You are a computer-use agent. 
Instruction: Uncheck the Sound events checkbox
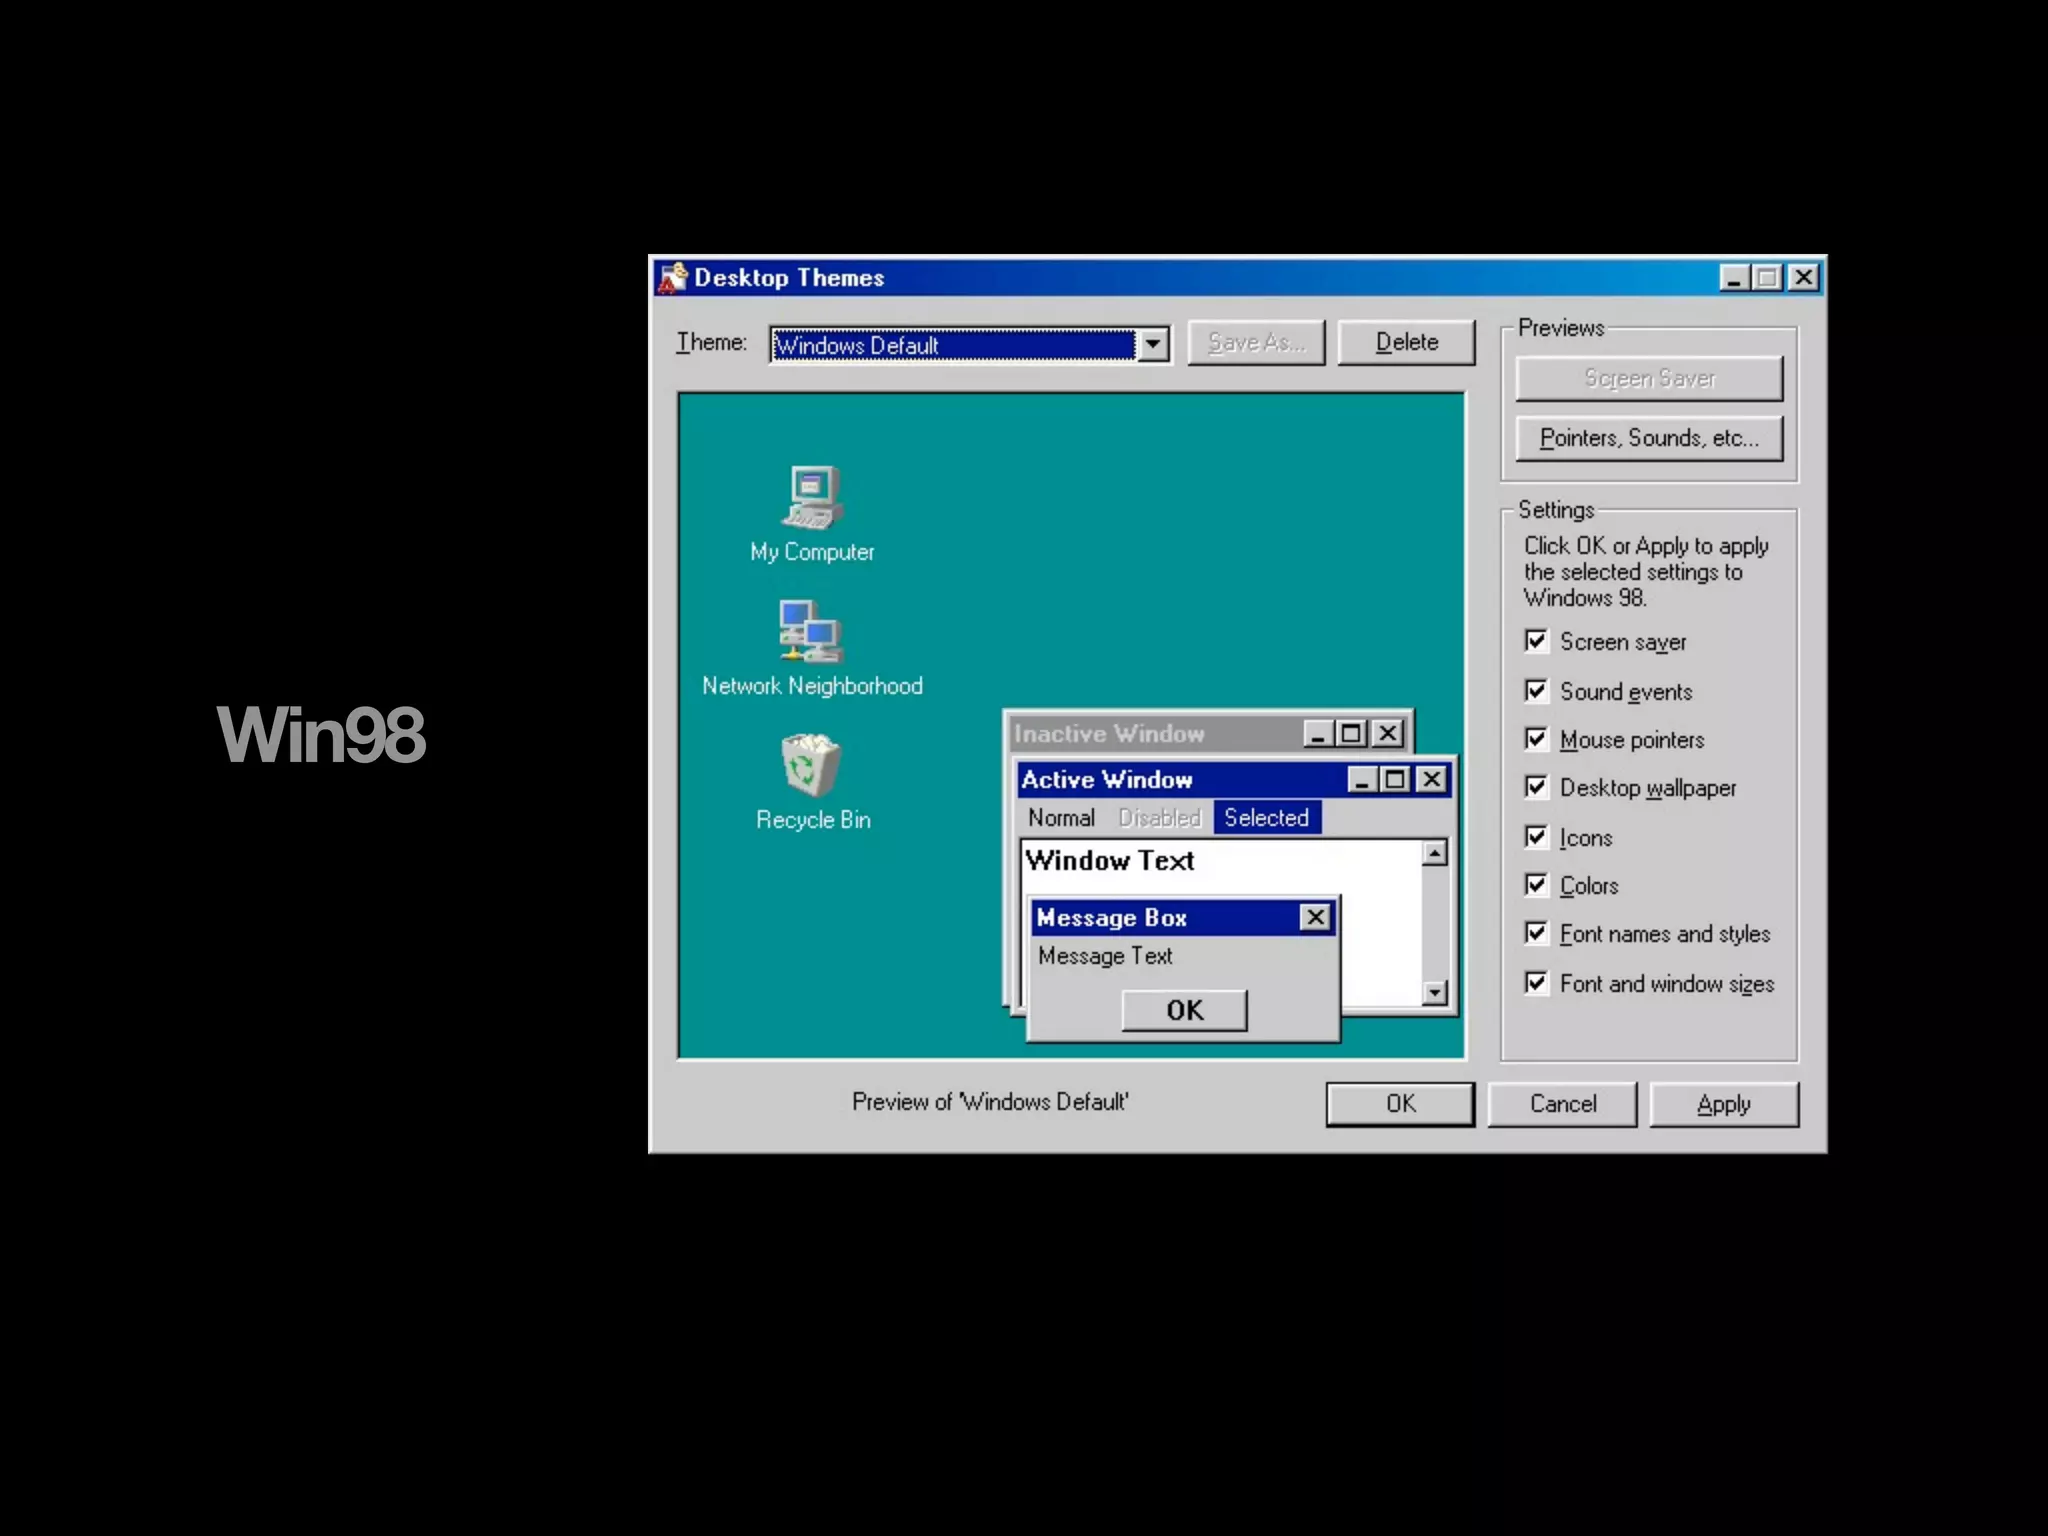click(x=1536, y=691)
